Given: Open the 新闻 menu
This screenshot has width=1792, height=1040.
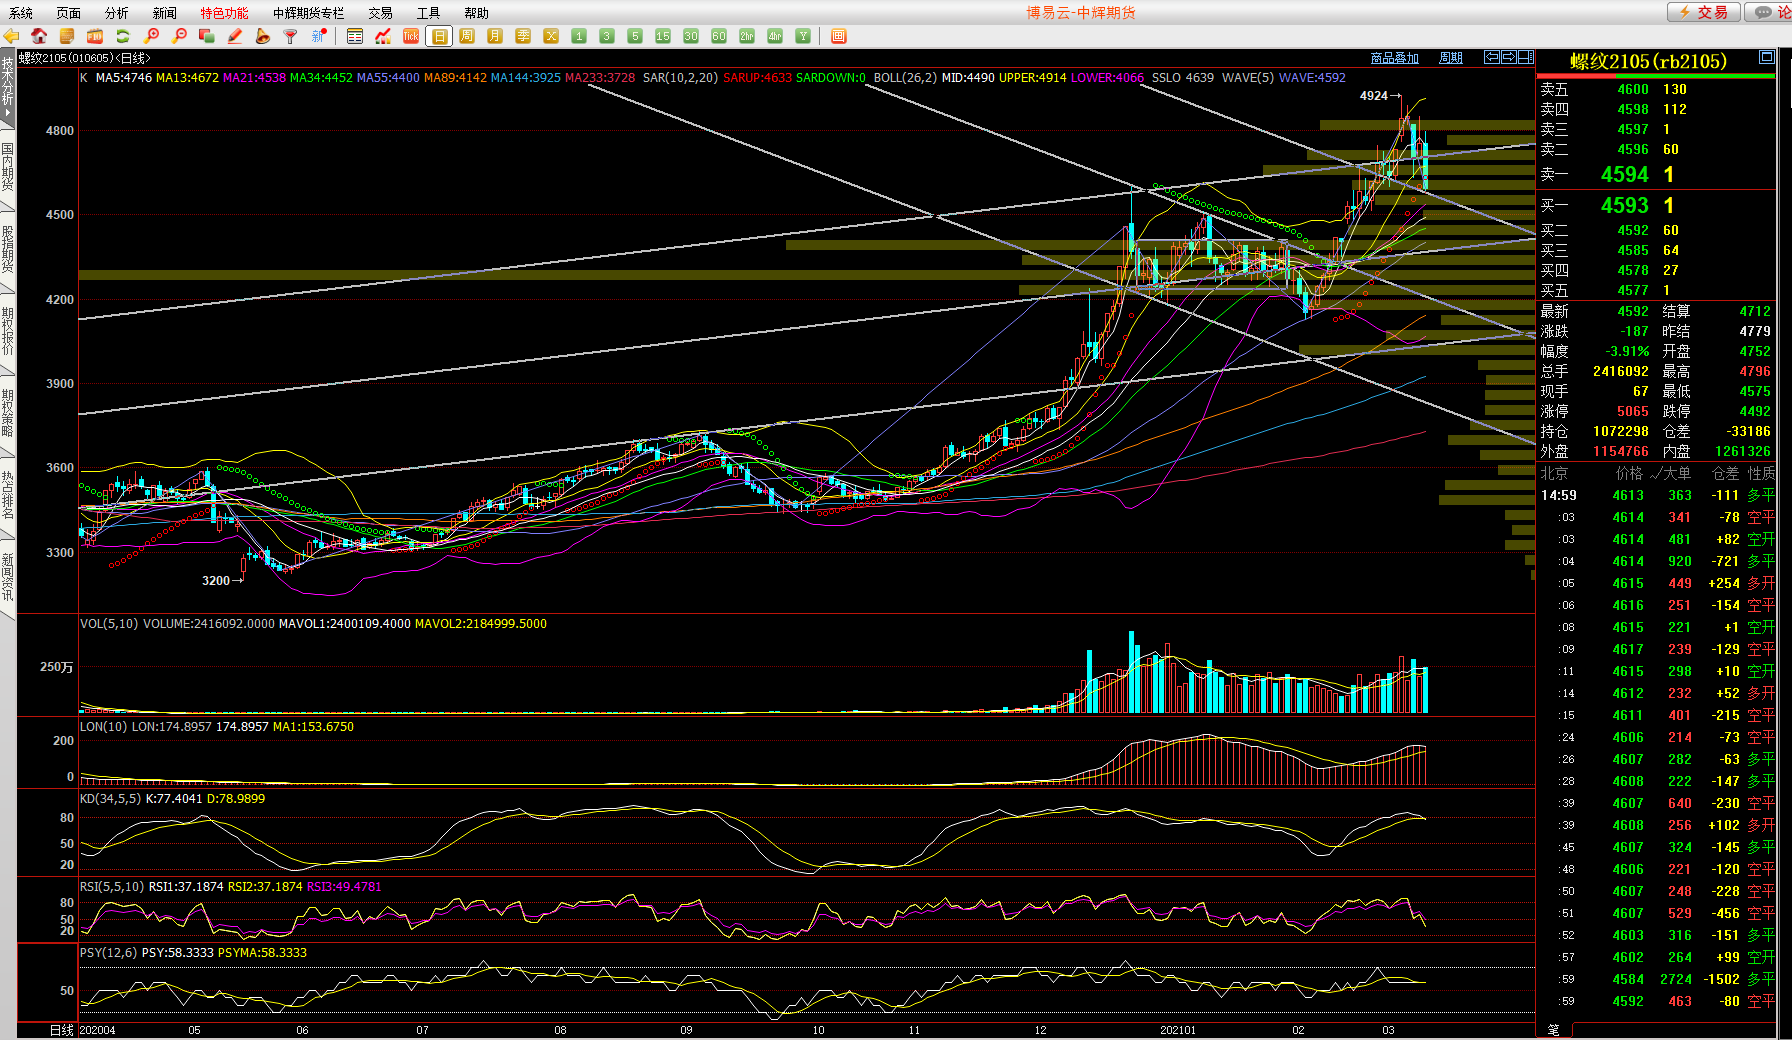Looking at the screenshot, I should tap(165, 13).
